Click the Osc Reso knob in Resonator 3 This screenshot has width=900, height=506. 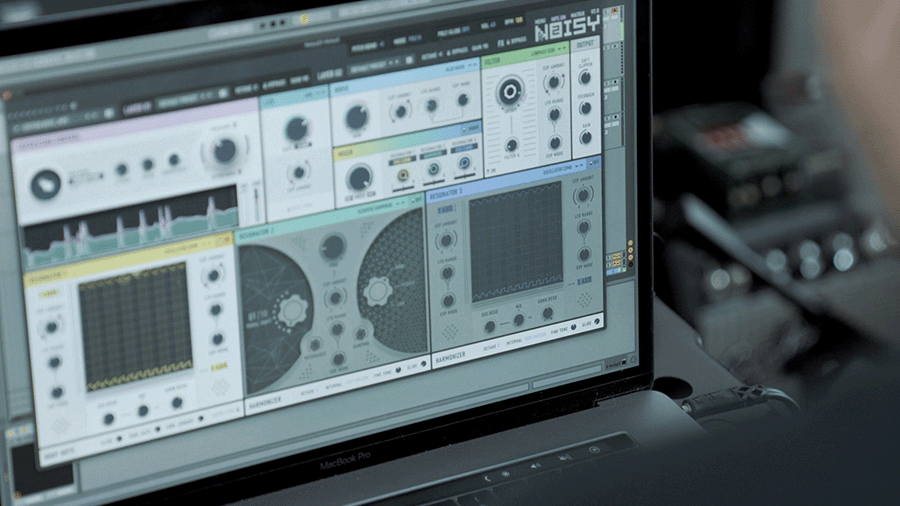489,326
